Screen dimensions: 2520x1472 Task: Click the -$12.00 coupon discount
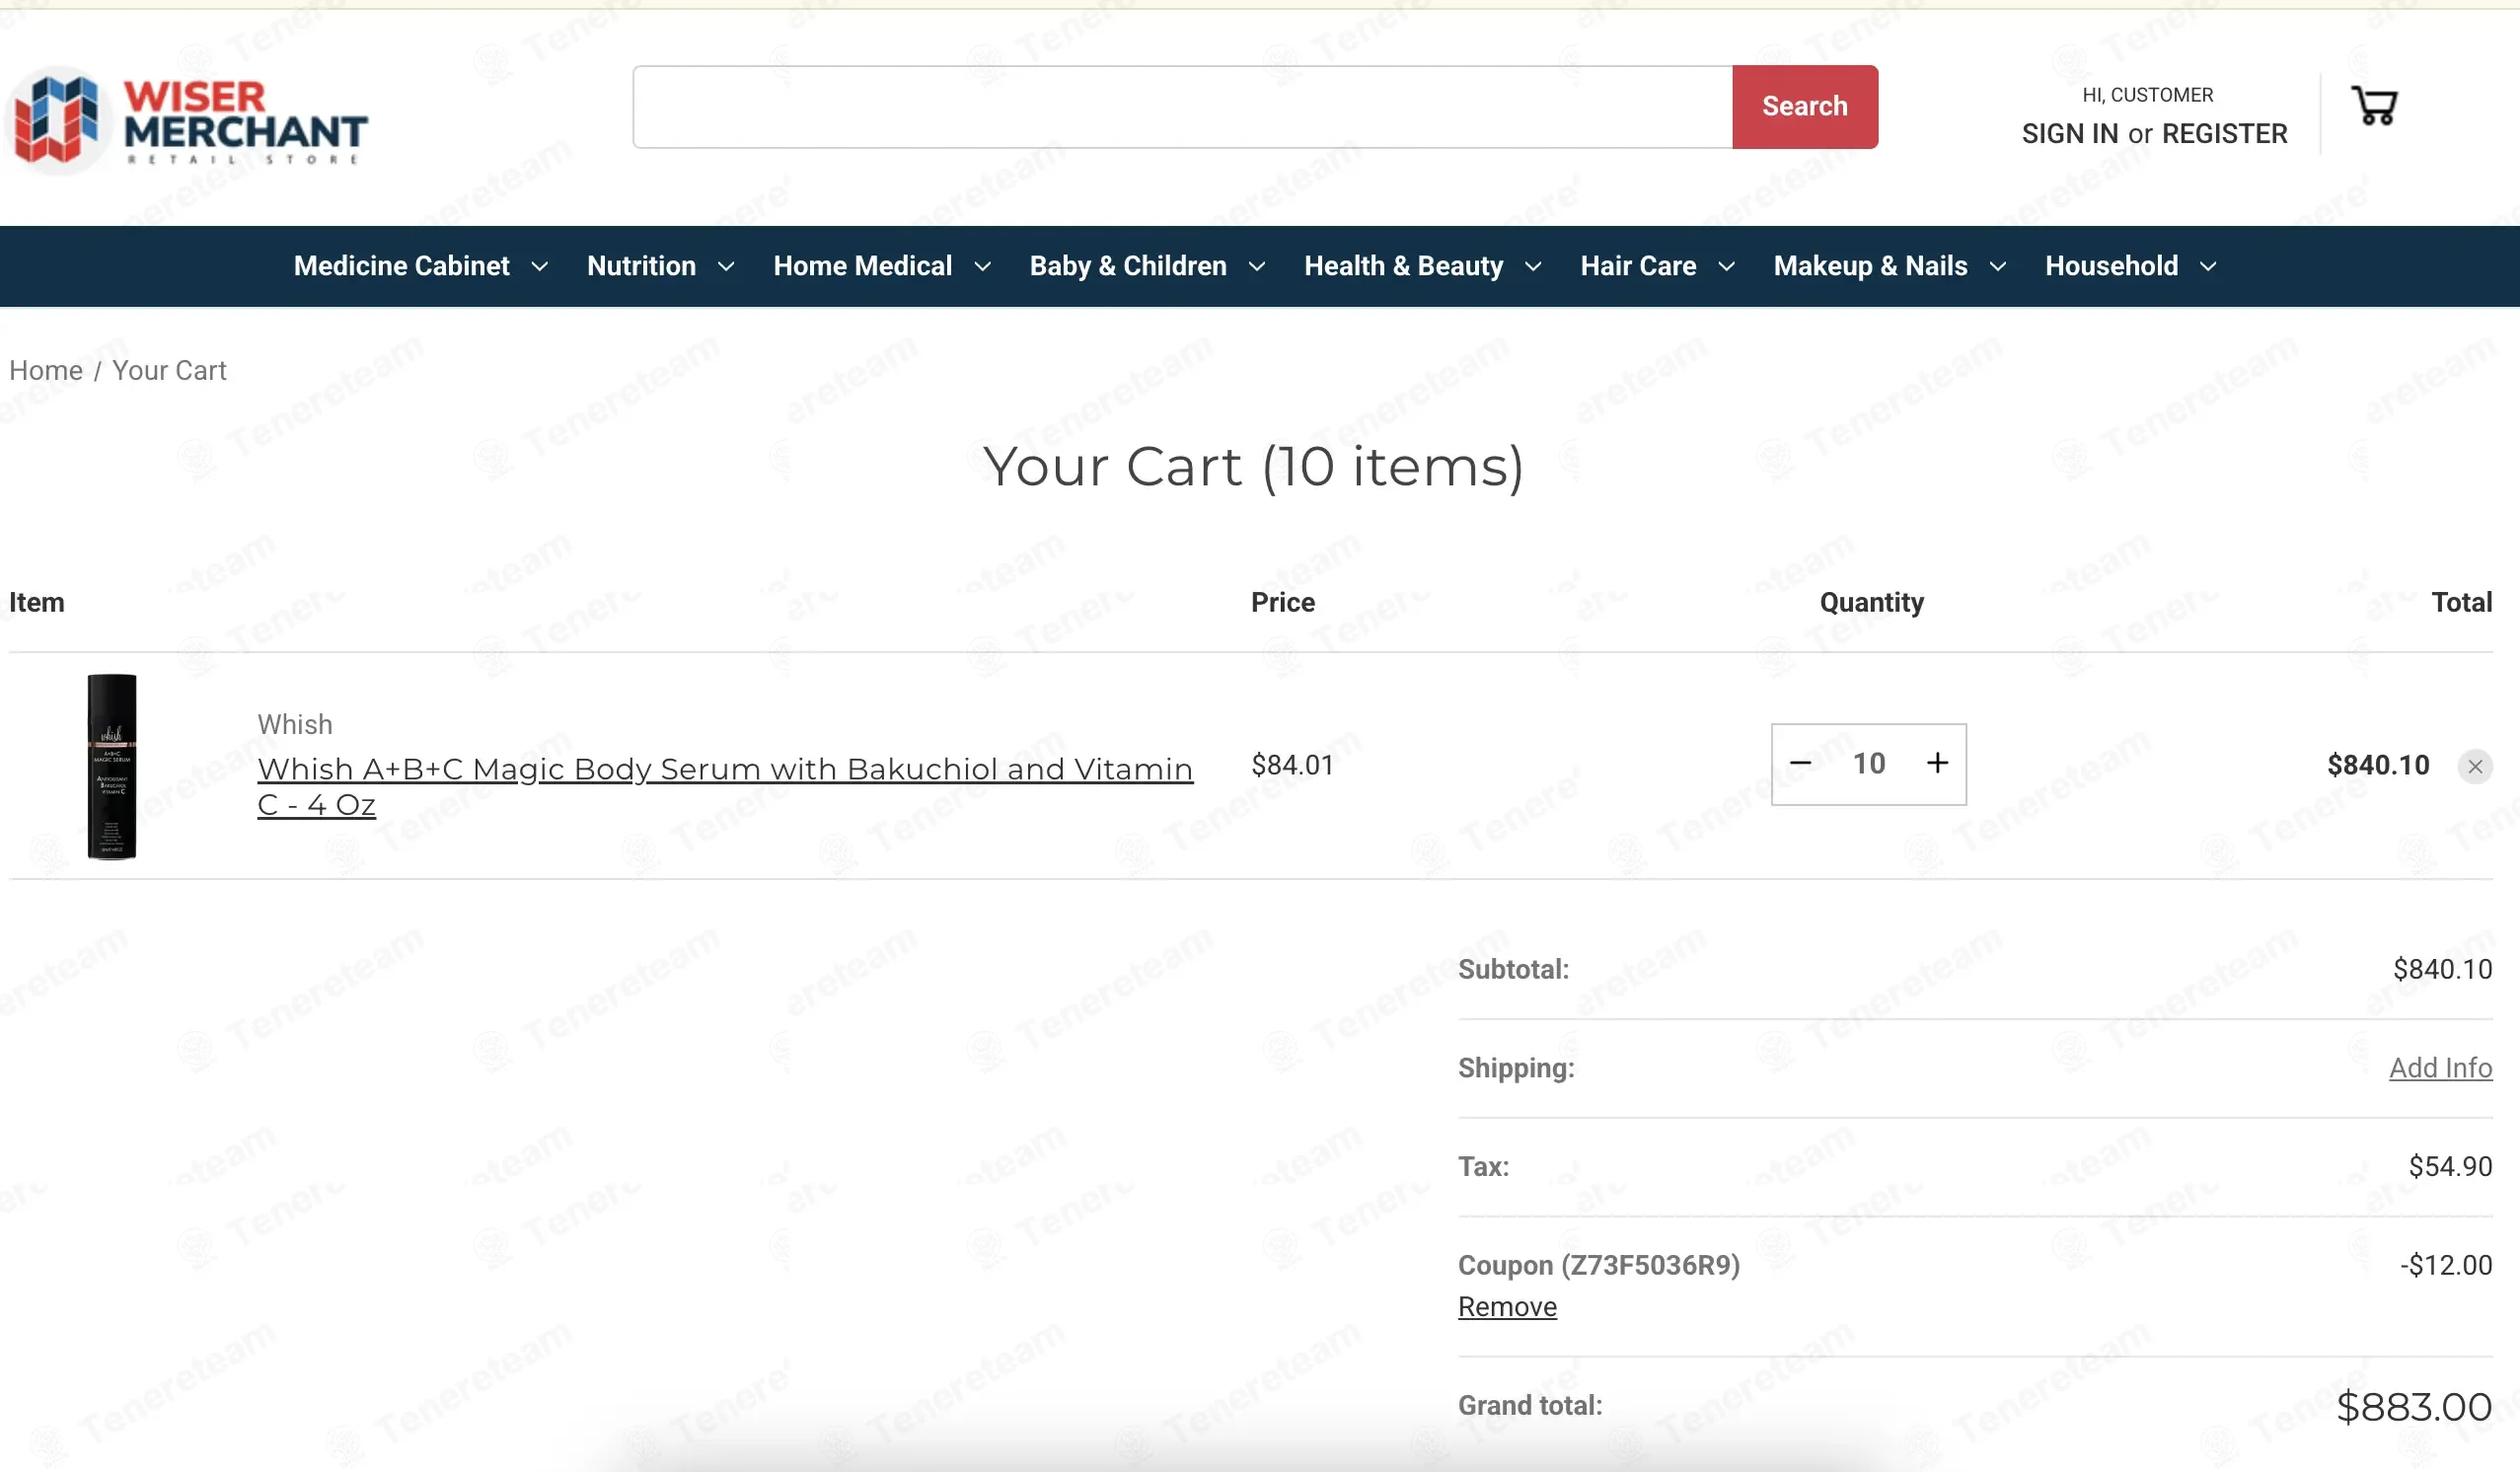(x=2446, y=1265)
